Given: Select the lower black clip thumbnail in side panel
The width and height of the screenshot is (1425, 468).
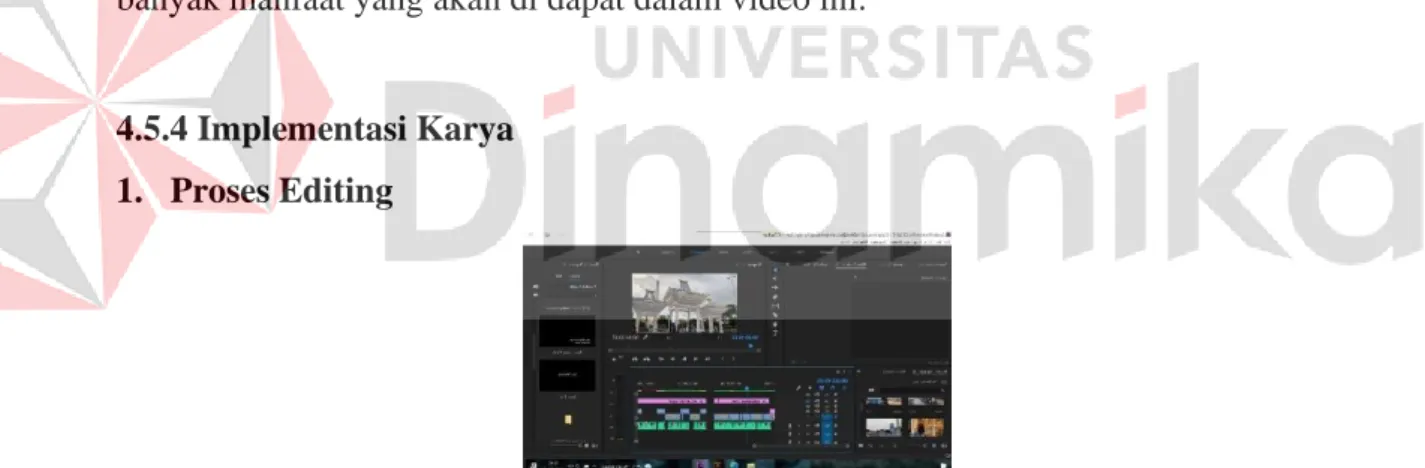Looking at the screenshot, I should click(567, 375).
